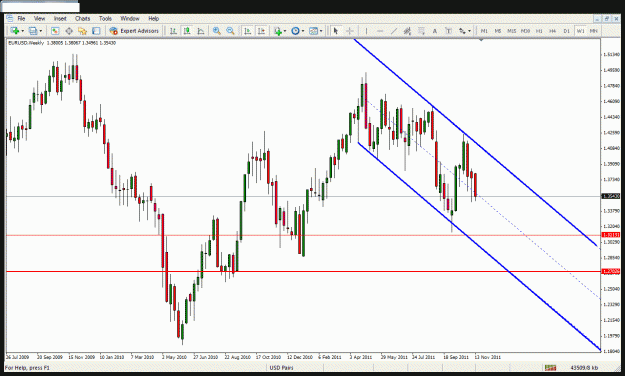Click the chart shift triangle marker atop chart
Image resolution: width=625 pixels, height=376 pixels.
tap(482, 40)
